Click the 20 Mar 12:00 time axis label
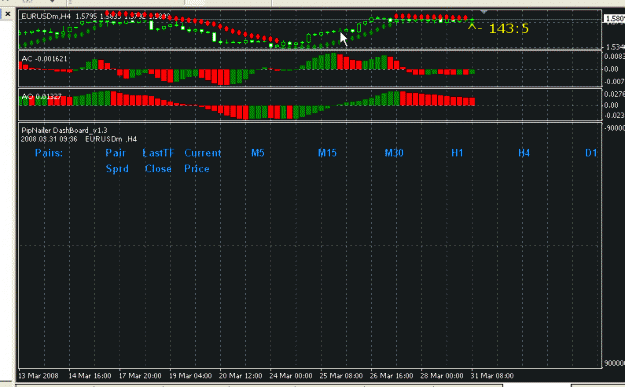Image resolution: width=625 pixels, height=387 pixels. coord(240,376)
